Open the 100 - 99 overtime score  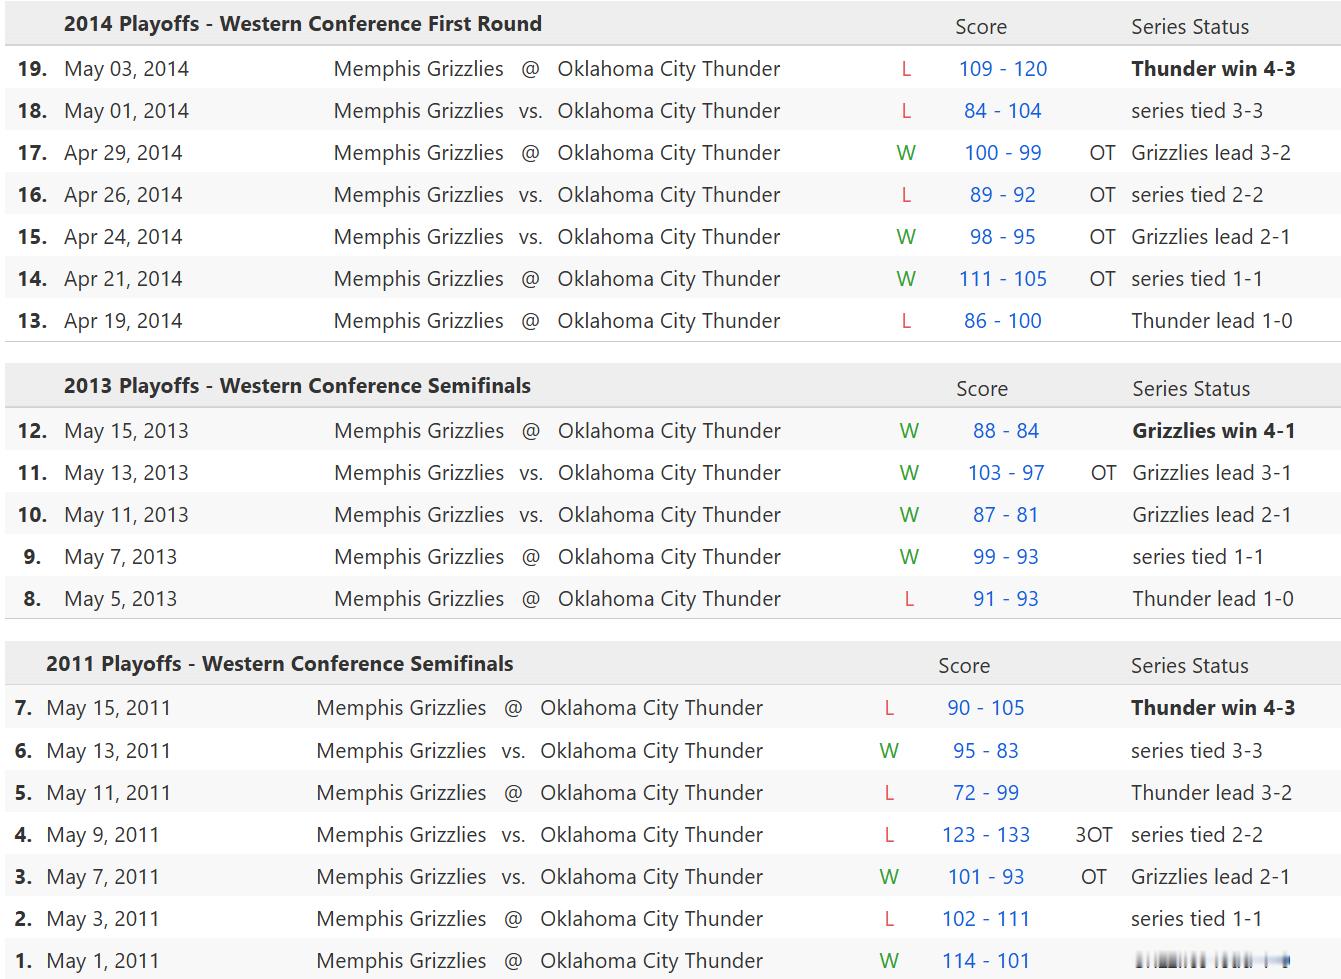tap(1002, 153)
